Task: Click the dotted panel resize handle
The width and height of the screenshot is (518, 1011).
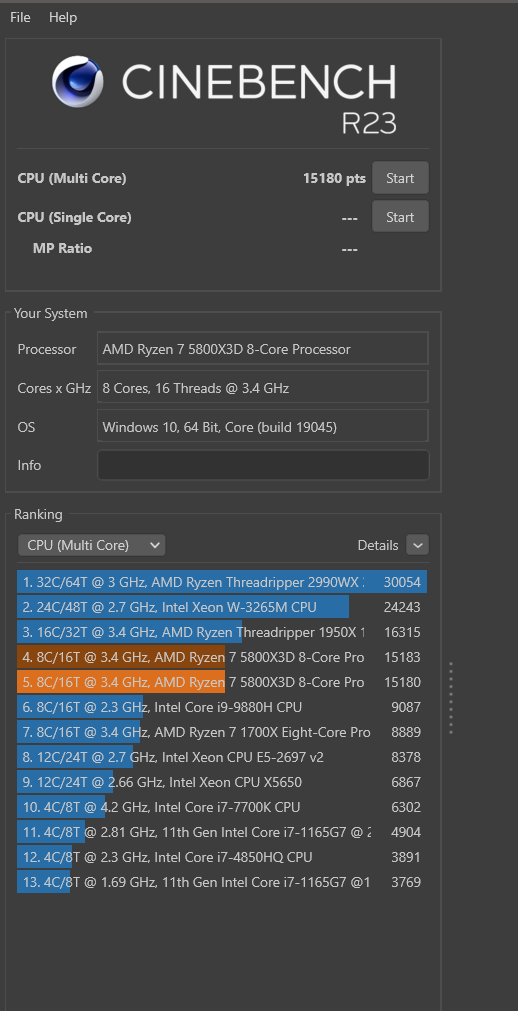Action: tap(451, 698)
